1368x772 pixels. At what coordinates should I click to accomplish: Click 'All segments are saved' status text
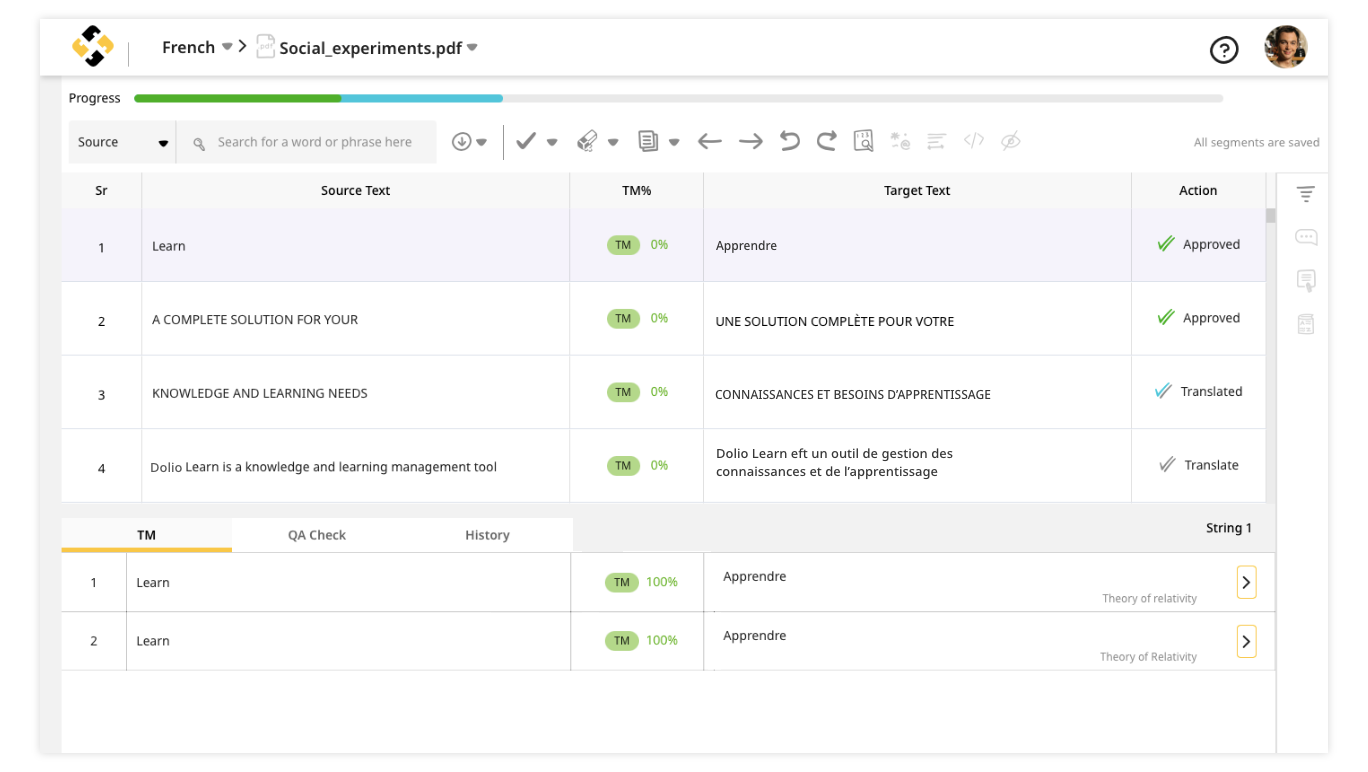1257,143
